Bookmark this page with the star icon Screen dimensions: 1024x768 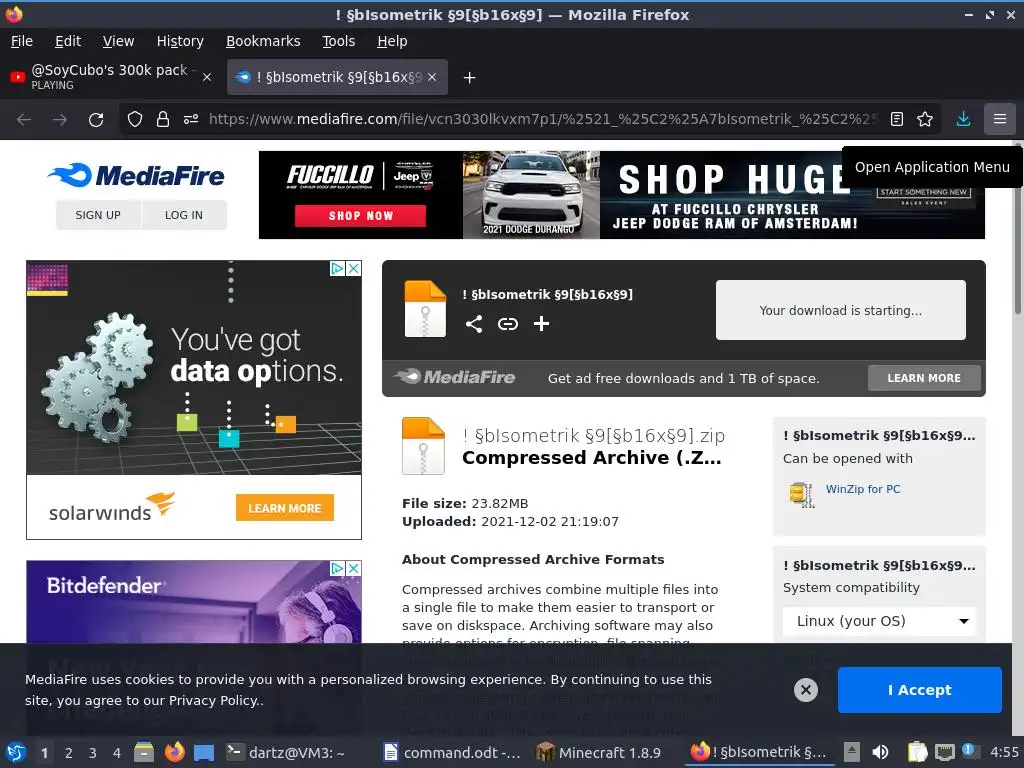(925, 120)
